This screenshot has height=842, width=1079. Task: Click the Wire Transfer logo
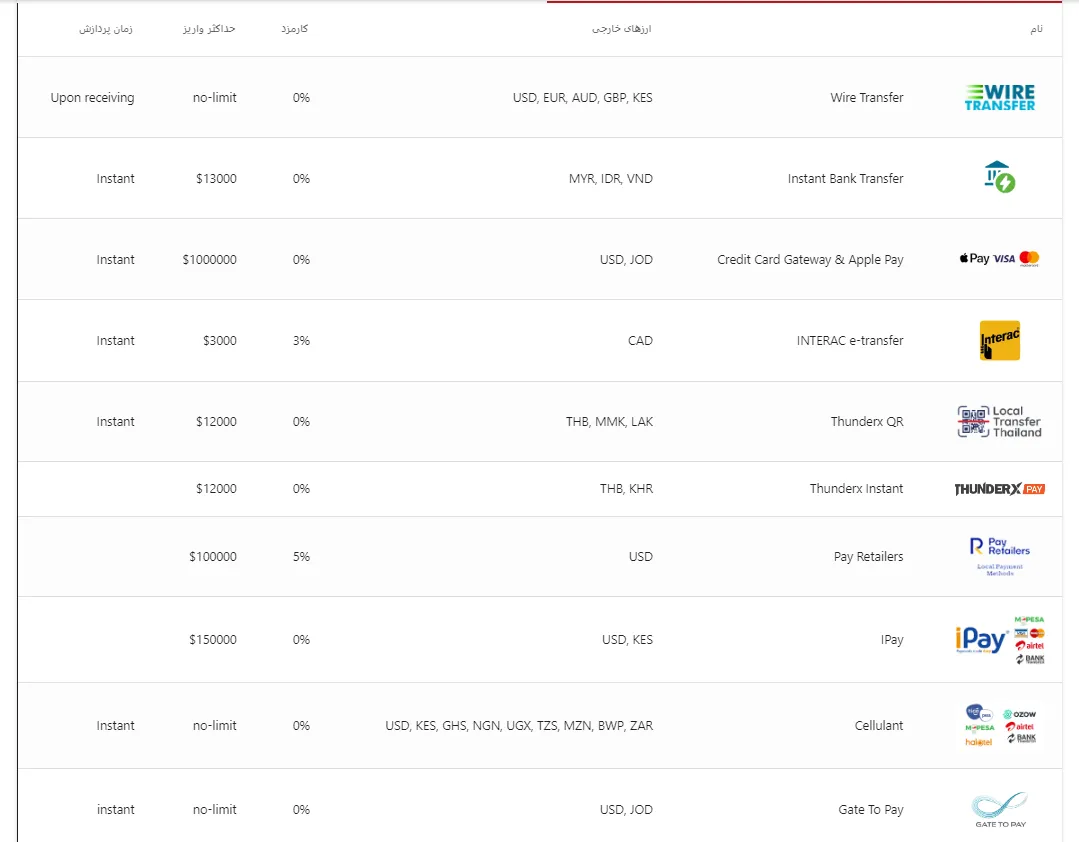(999, 97)
